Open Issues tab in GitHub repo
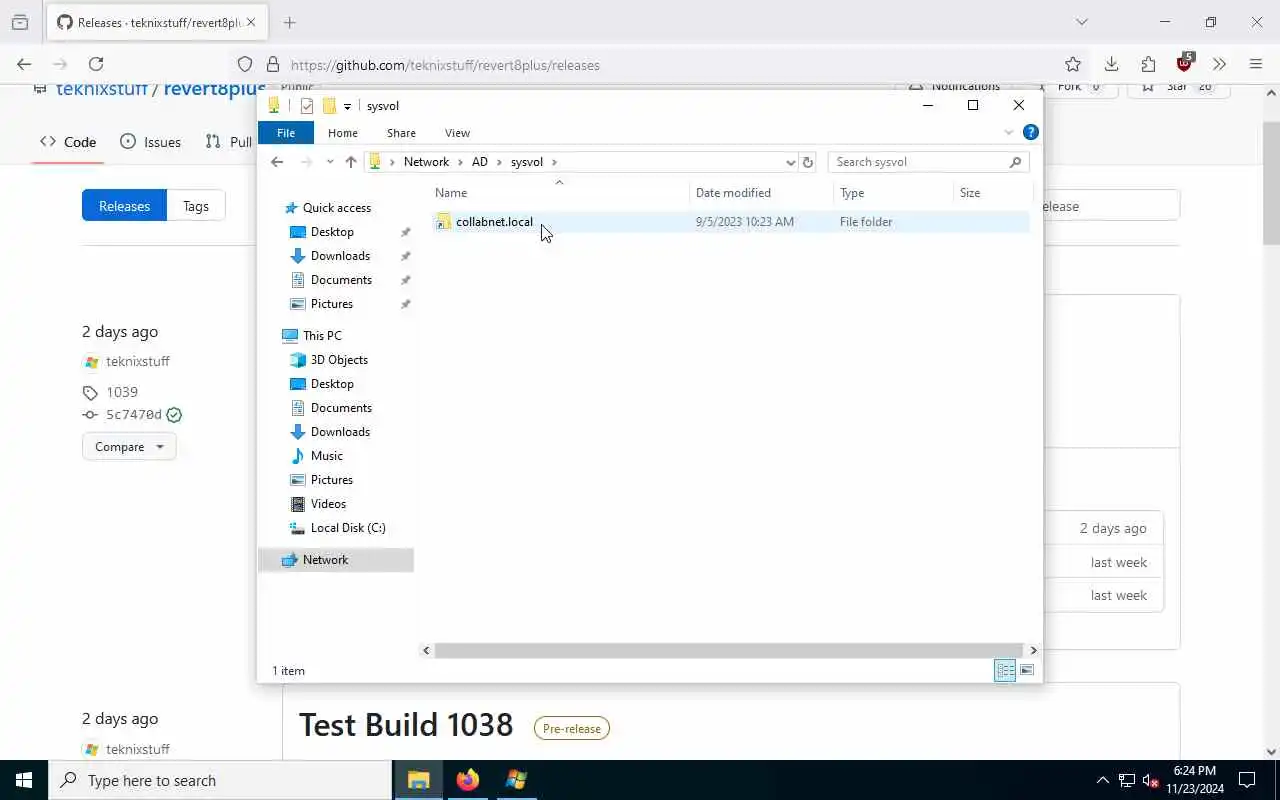The height and width of the screenshot is (800, 1280). click(151, 142)
